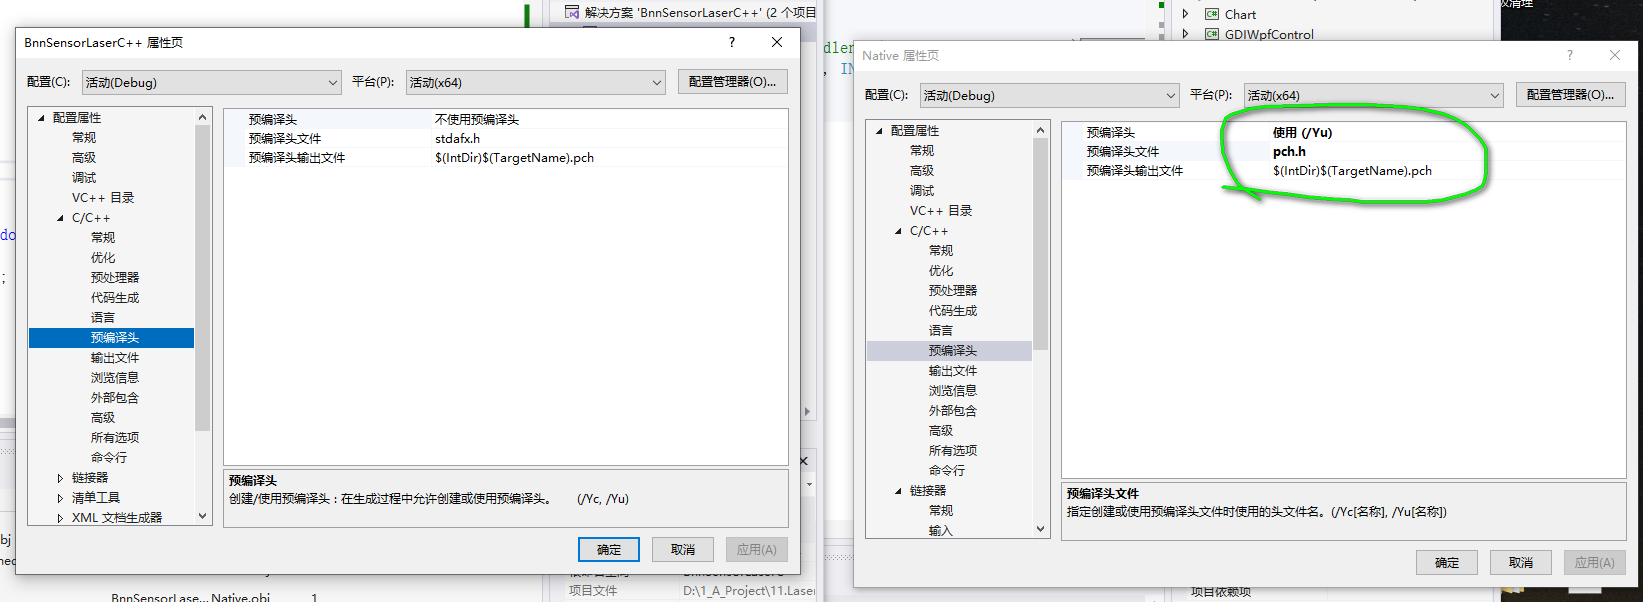Click scroll-down arrow of BnnSensorLaserC++ tree
Viewport: 1643px width, 602px height.
203,517
